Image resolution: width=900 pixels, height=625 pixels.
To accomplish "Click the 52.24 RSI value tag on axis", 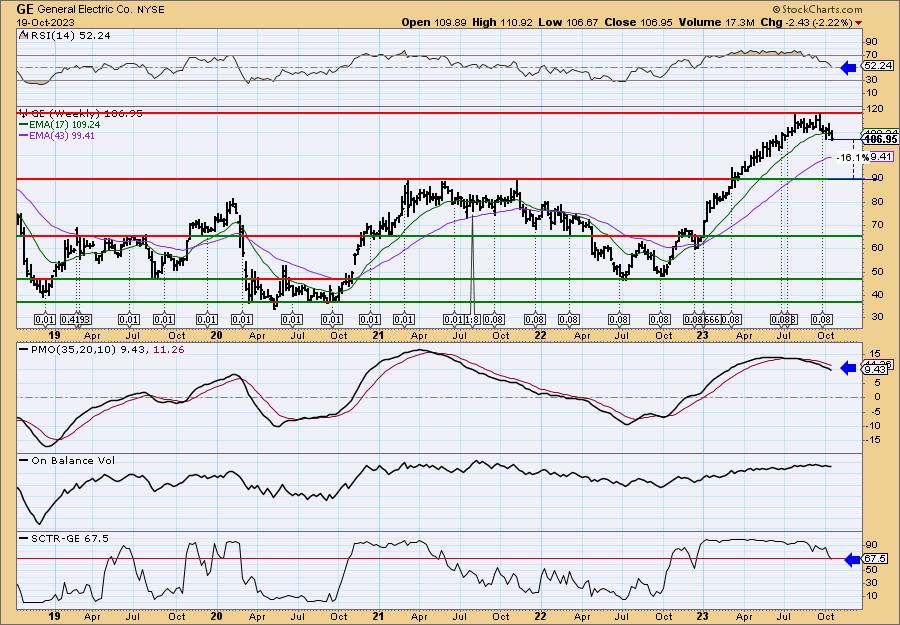I will [x=876, y=67].
